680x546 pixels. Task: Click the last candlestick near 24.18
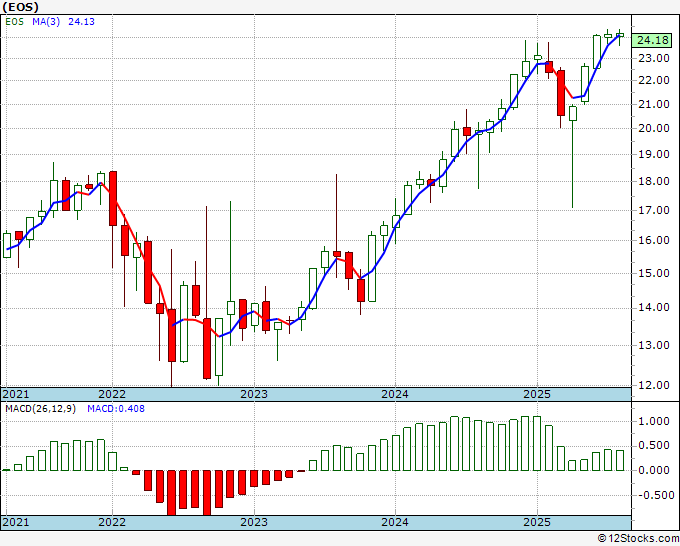[620, 36]
